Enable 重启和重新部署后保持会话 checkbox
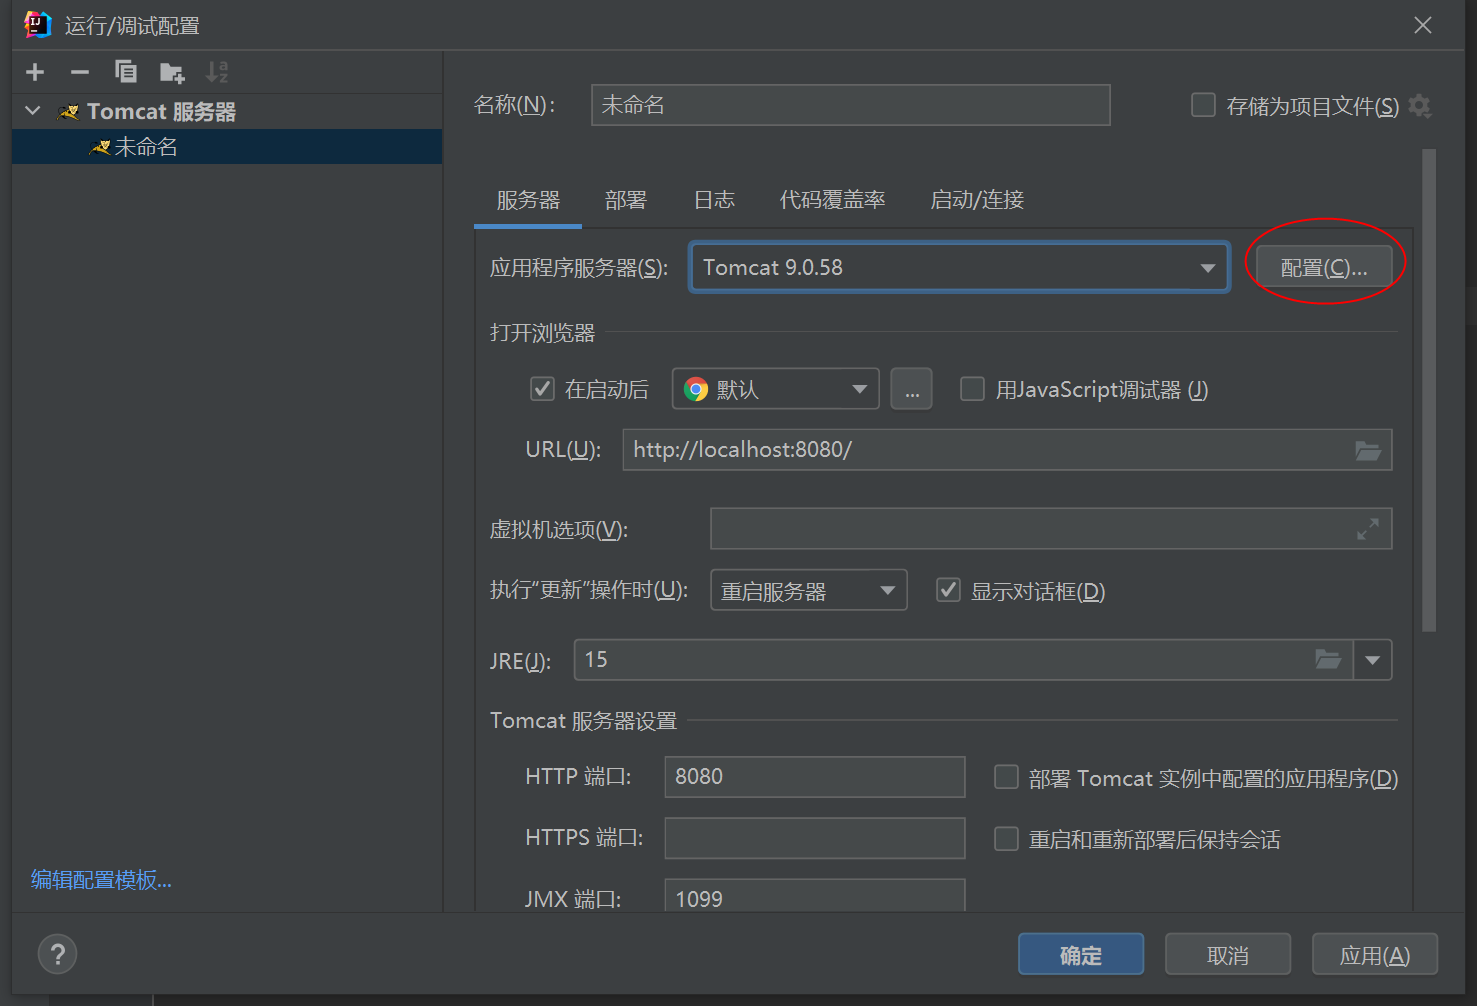 [x=1006, y=838]
